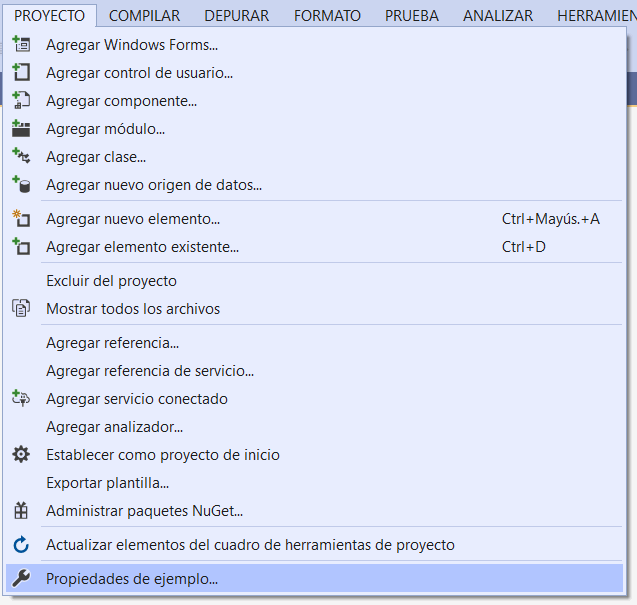Click the Agregar control de usuario icon

[x=21, y=73]
